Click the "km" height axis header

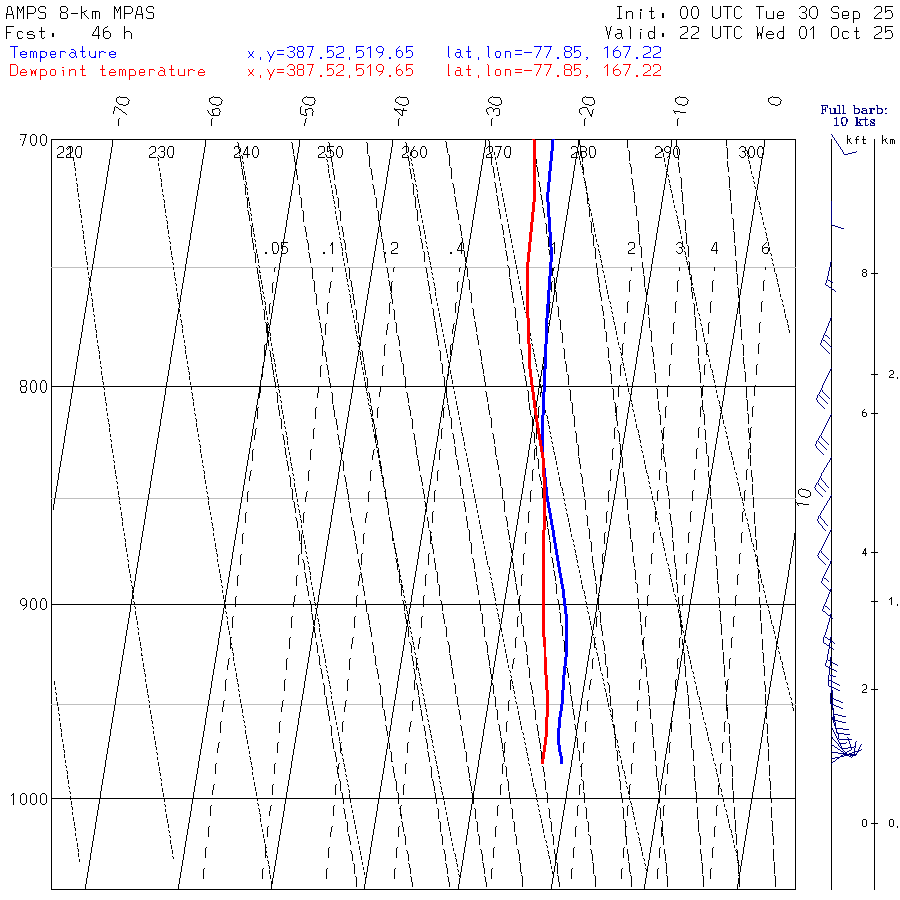pos(888,140)
